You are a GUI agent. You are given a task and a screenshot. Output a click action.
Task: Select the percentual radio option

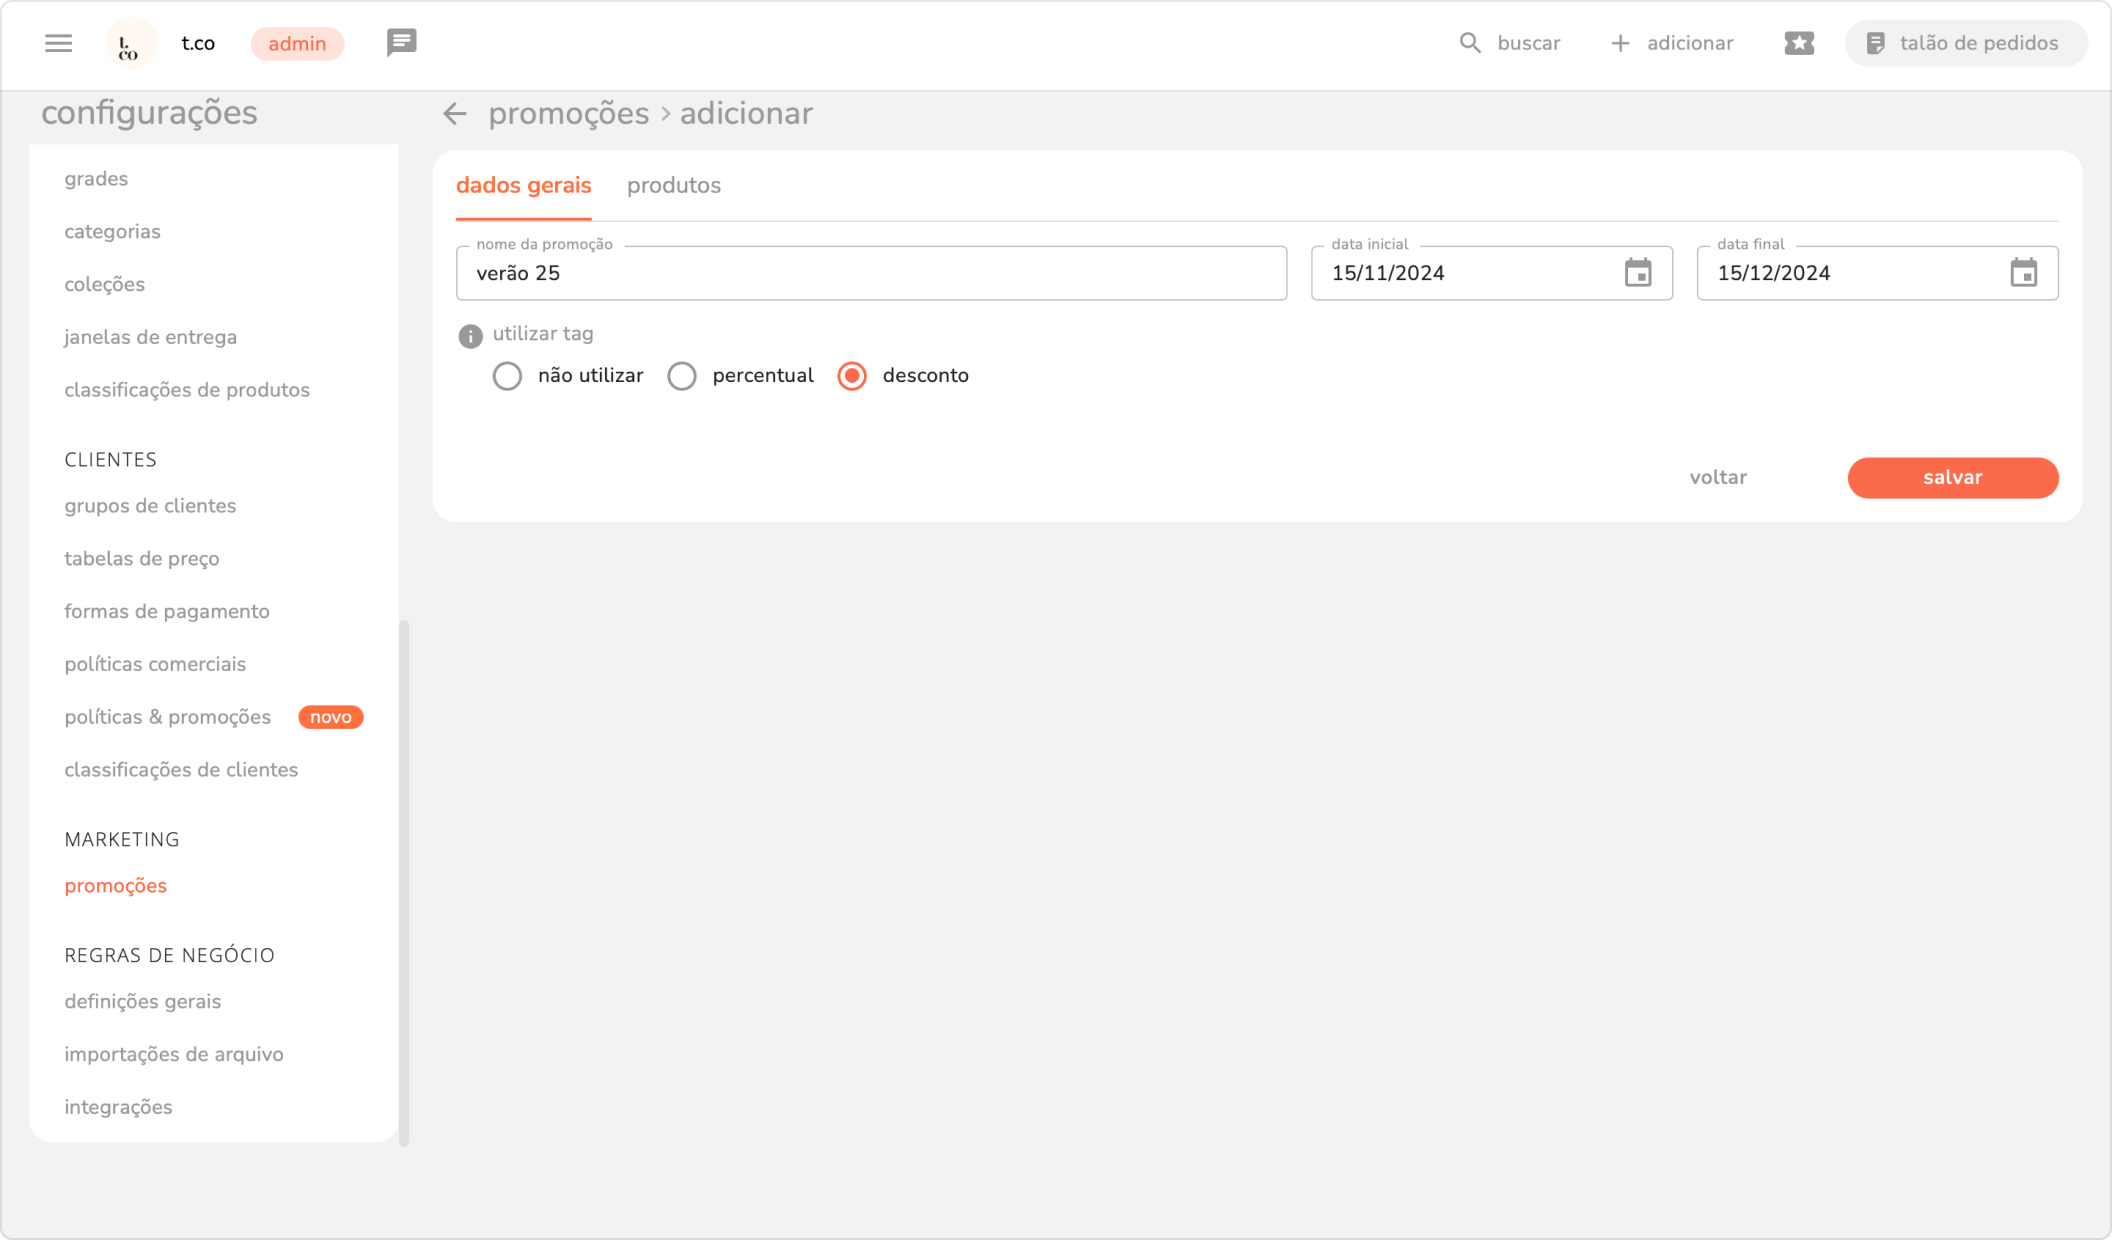pyautogui.click(x=682, y=376)
